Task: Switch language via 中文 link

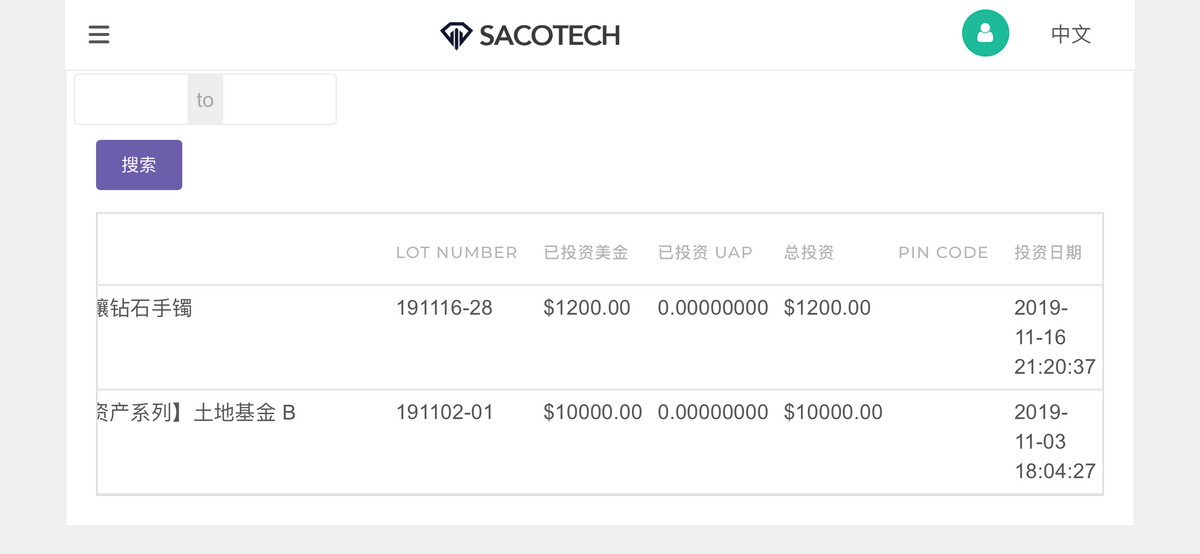Action: click(x=1070, y=35)
